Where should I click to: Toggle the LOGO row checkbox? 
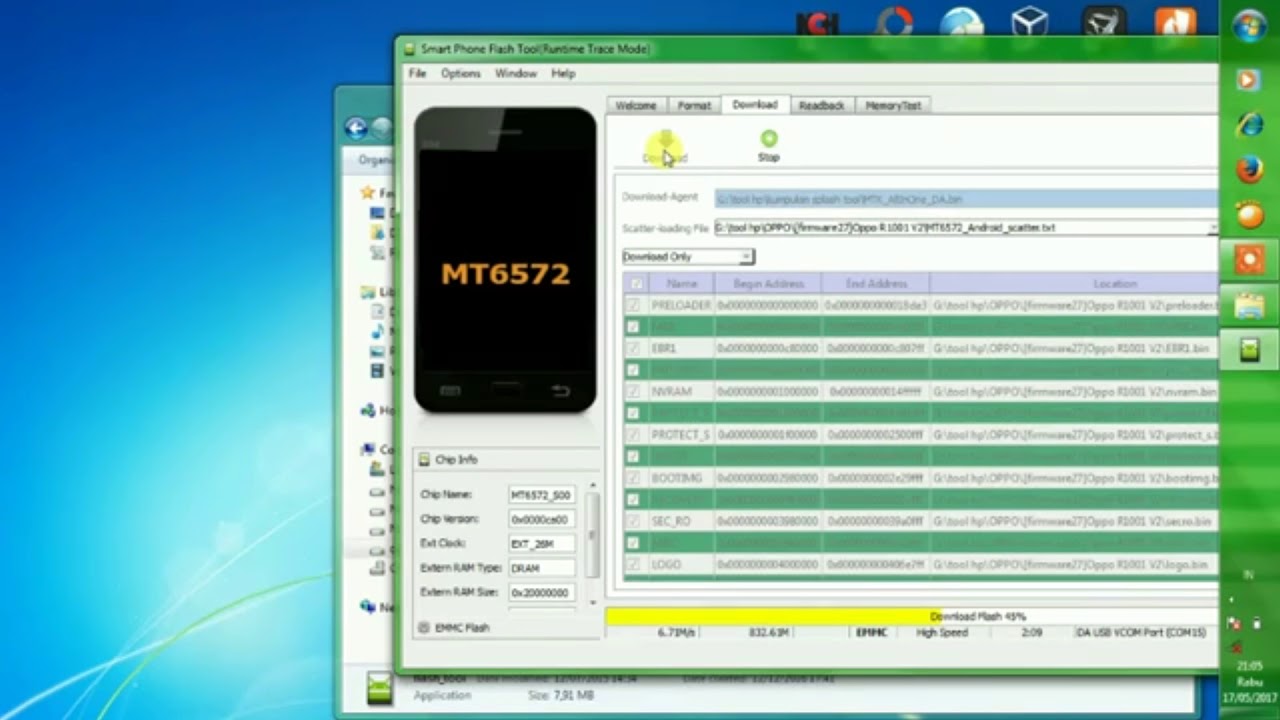click(633, 564)
